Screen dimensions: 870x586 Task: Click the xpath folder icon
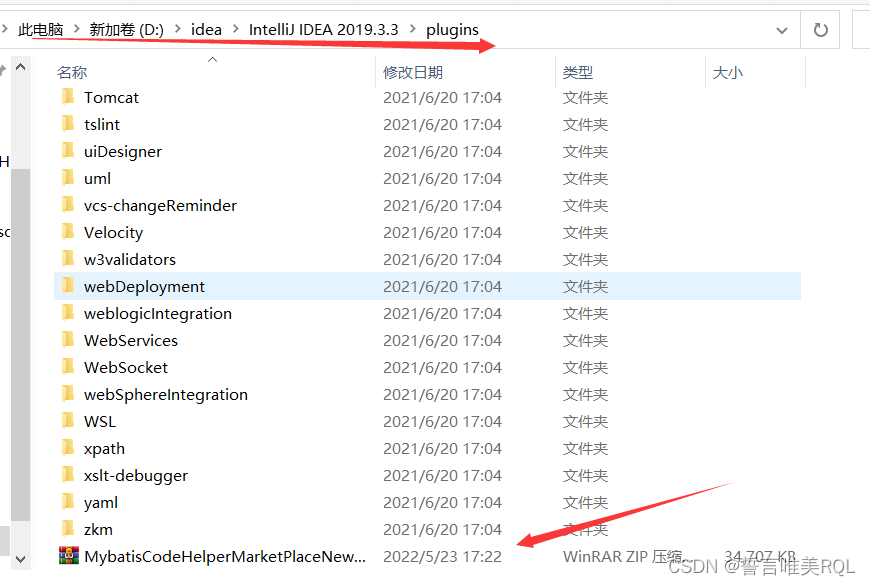[68, 448]
